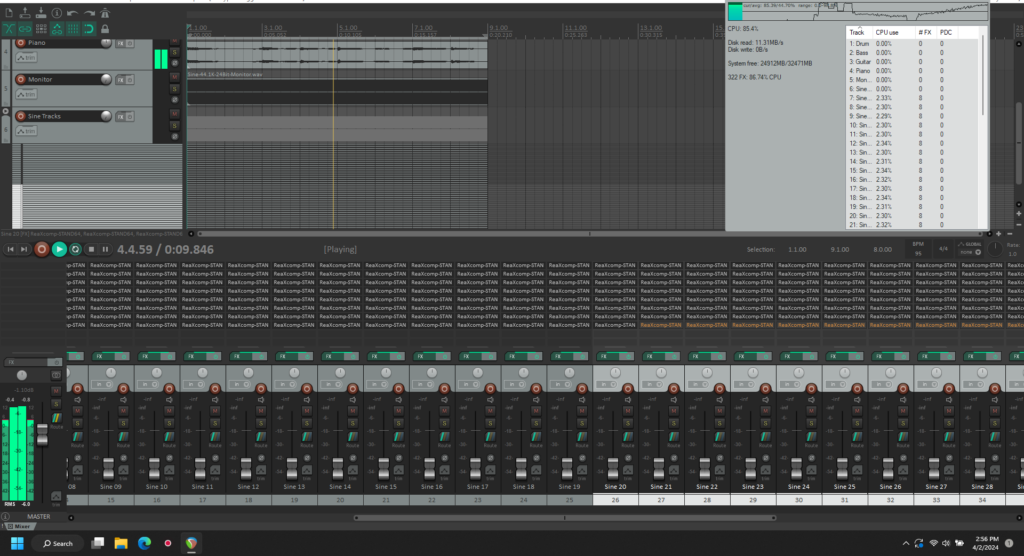Viewport: 1024px width, 556px height.
Task: Open master track Route button
Action: 56,419
